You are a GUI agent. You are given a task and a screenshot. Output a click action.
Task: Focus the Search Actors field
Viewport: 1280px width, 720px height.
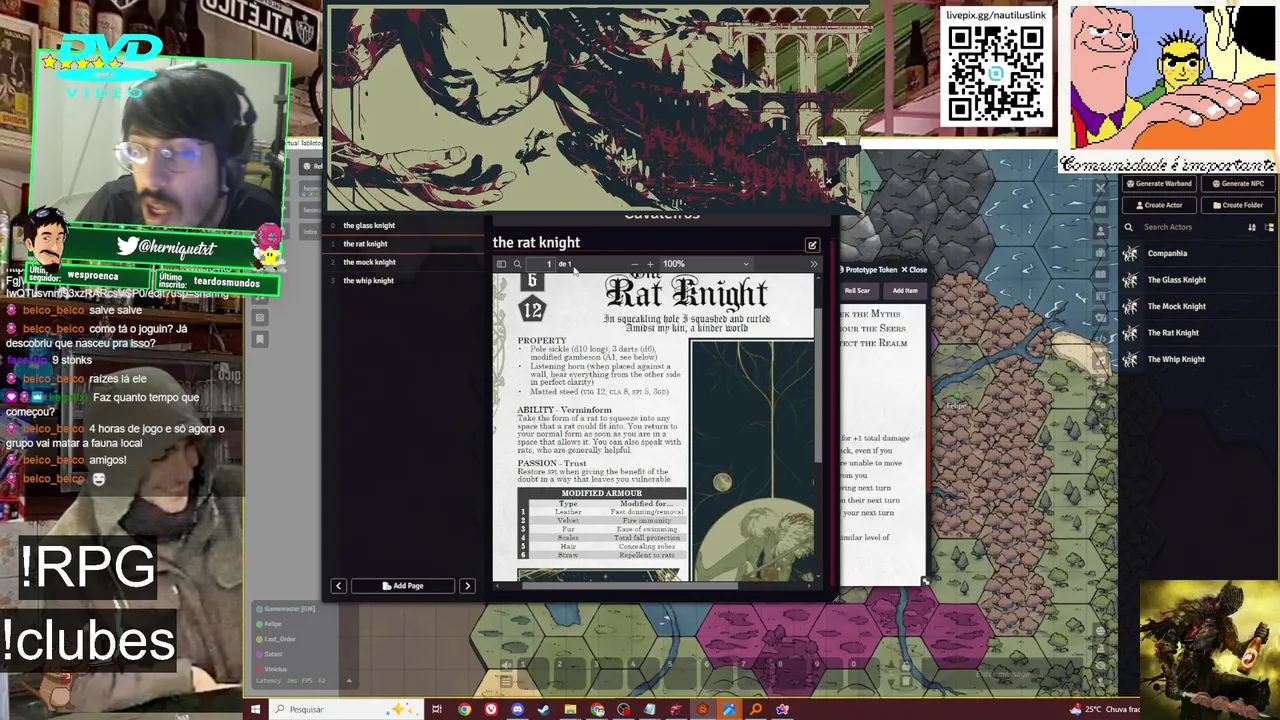(1190, 227)
